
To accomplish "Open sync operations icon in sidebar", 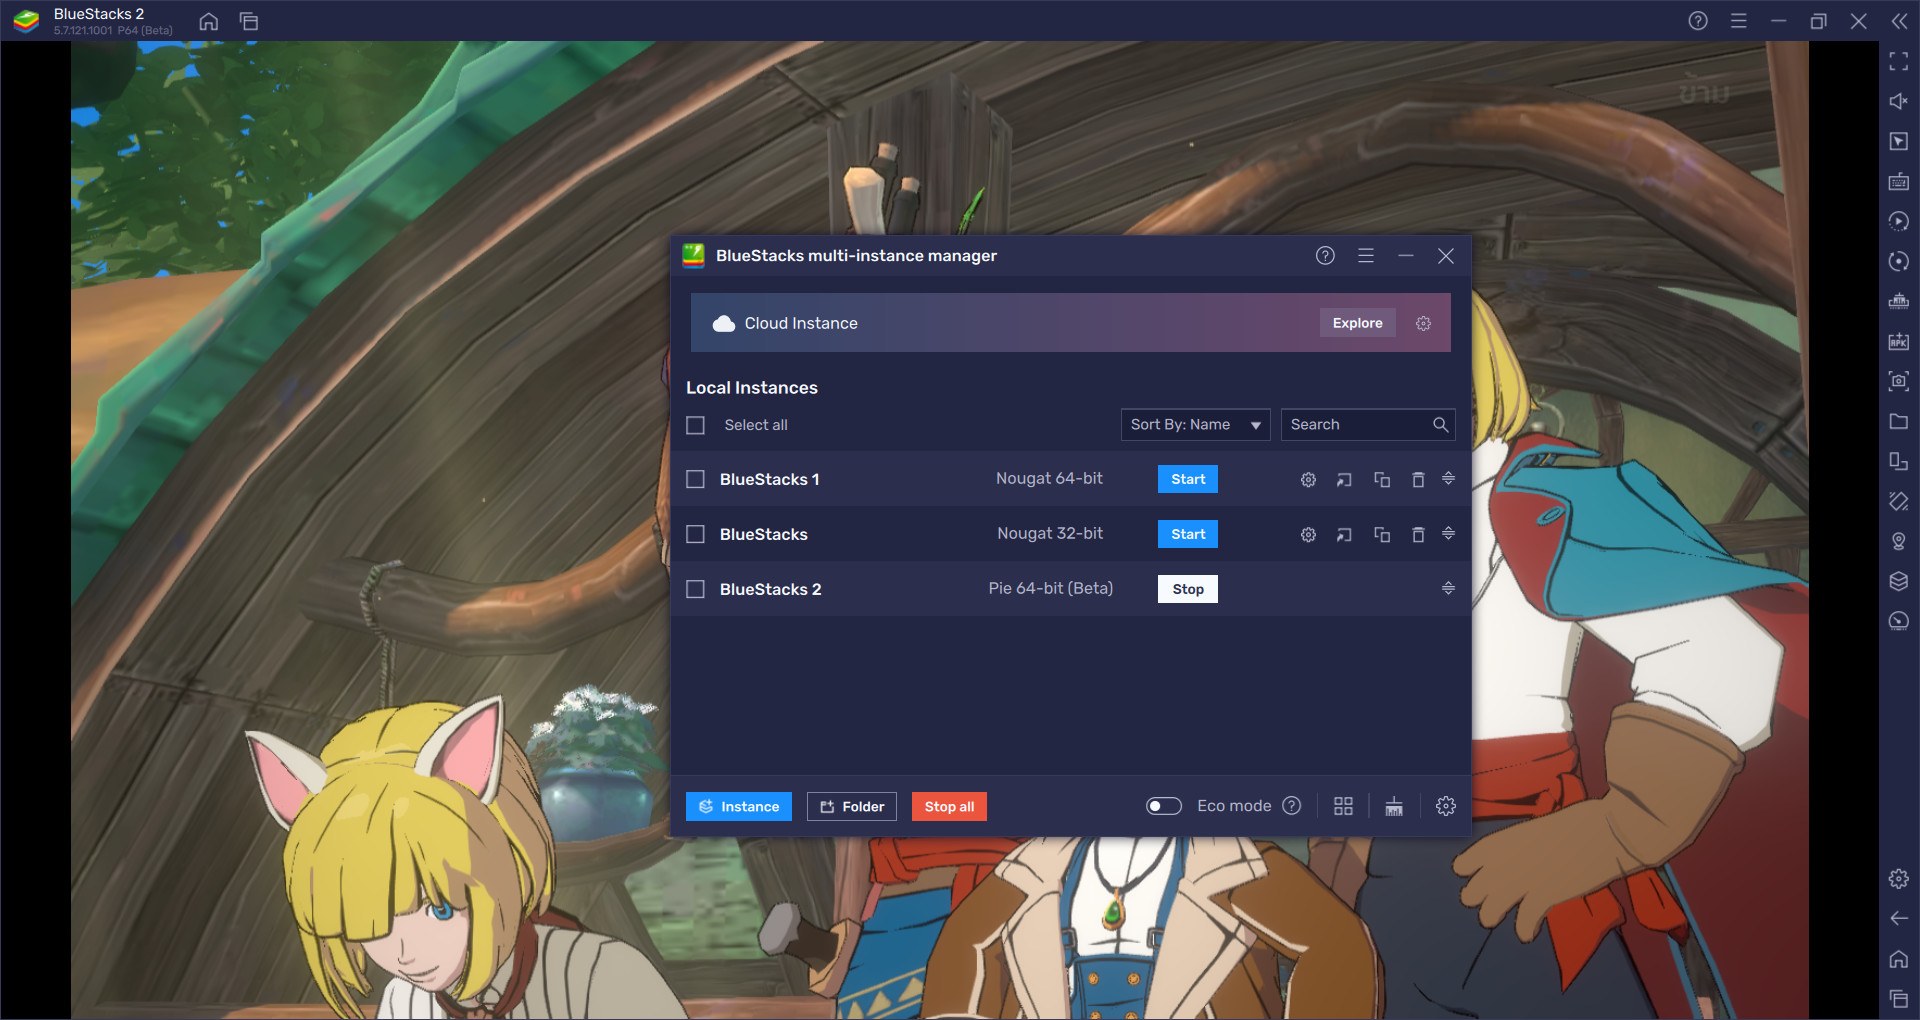I will point(1899,261).
